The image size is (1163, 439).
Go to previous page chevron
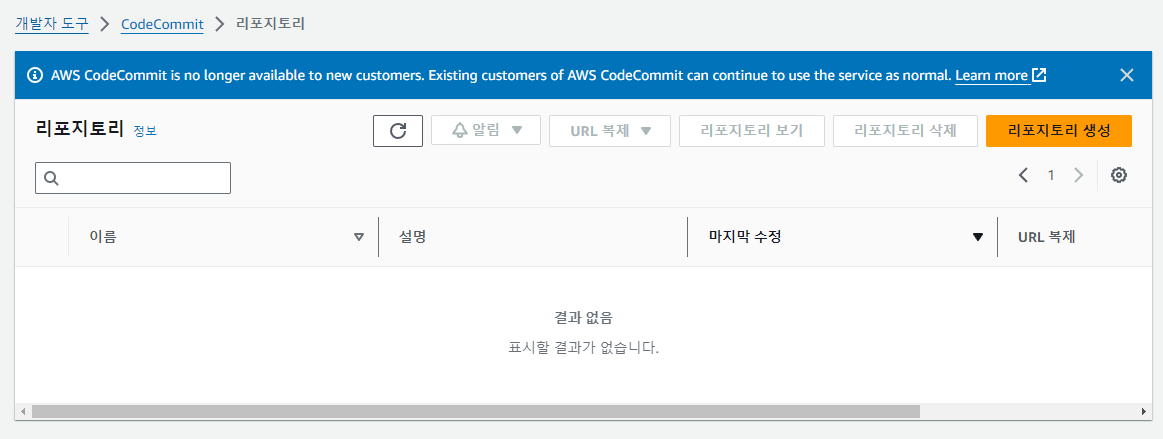[1024, 175]
